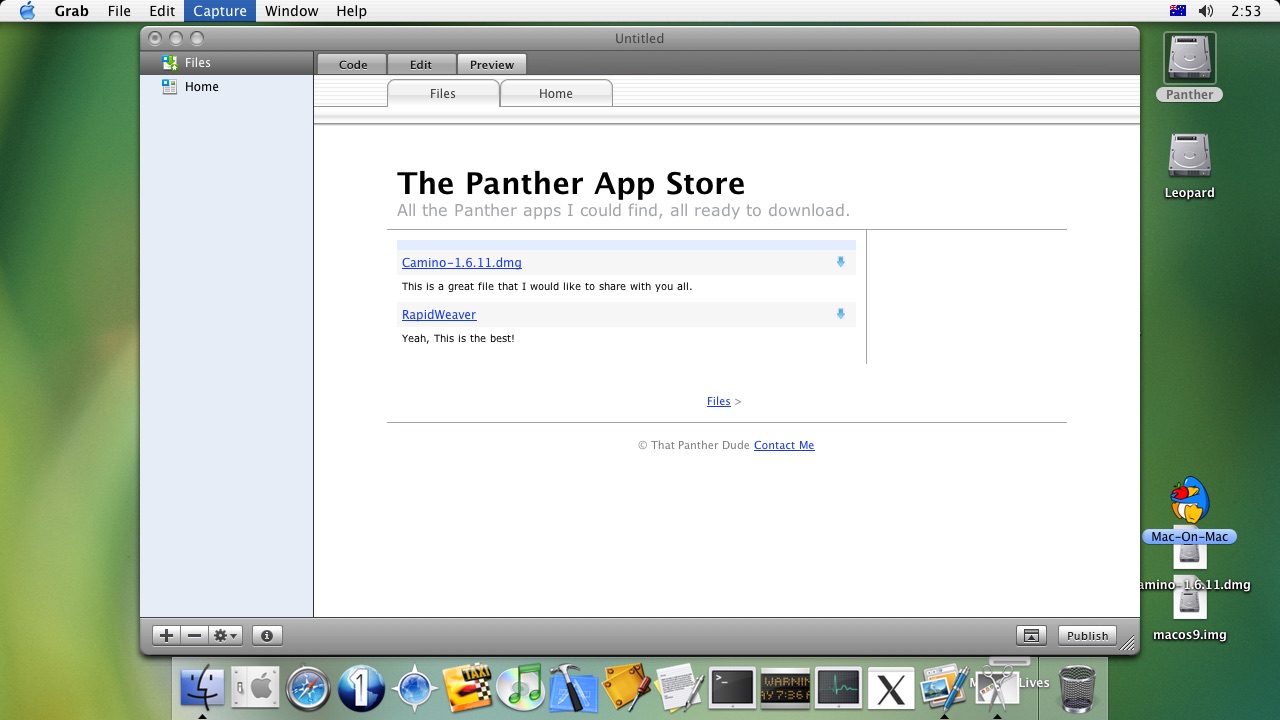Open Xcode hammer icon in the Dock
Image resolution: width=1280 pixels, height=720 pixels.
click(574, 688)
